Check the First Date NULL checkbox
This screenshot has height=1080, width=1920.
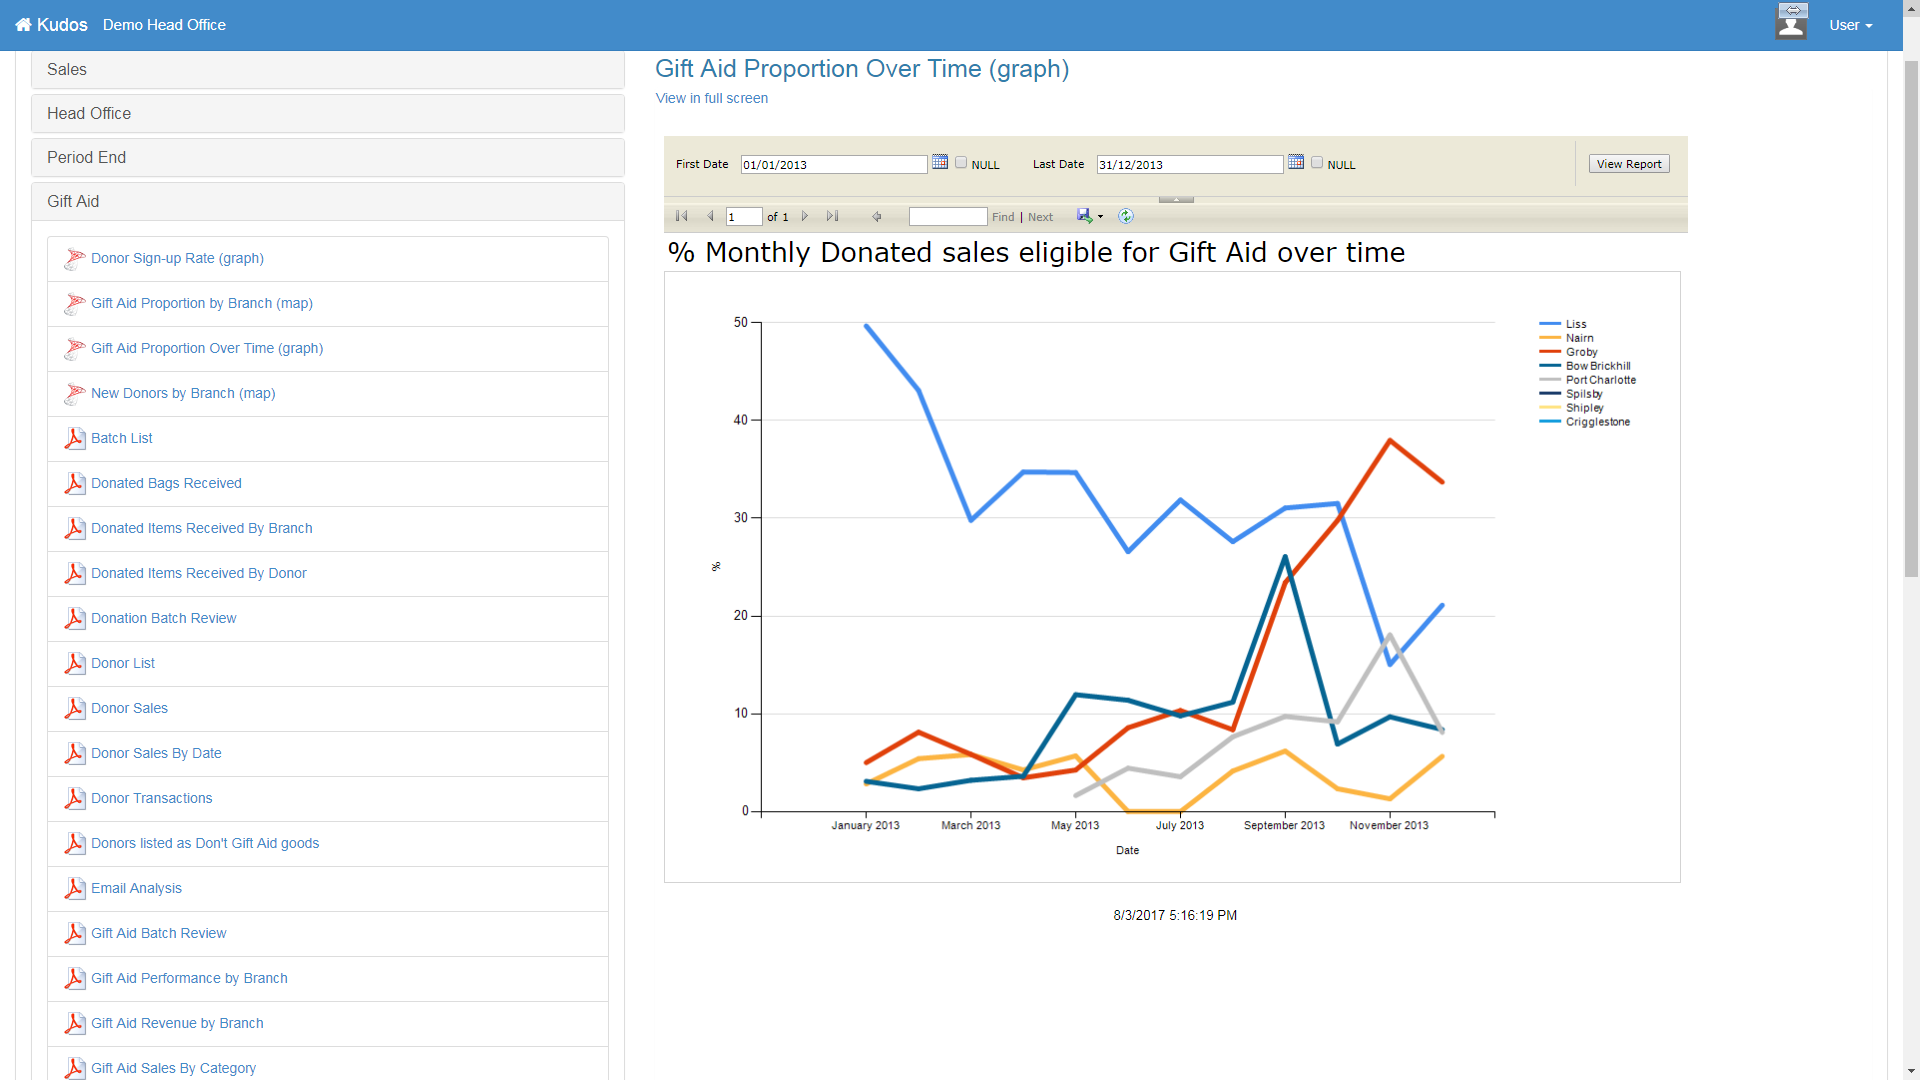click(961, 163)
